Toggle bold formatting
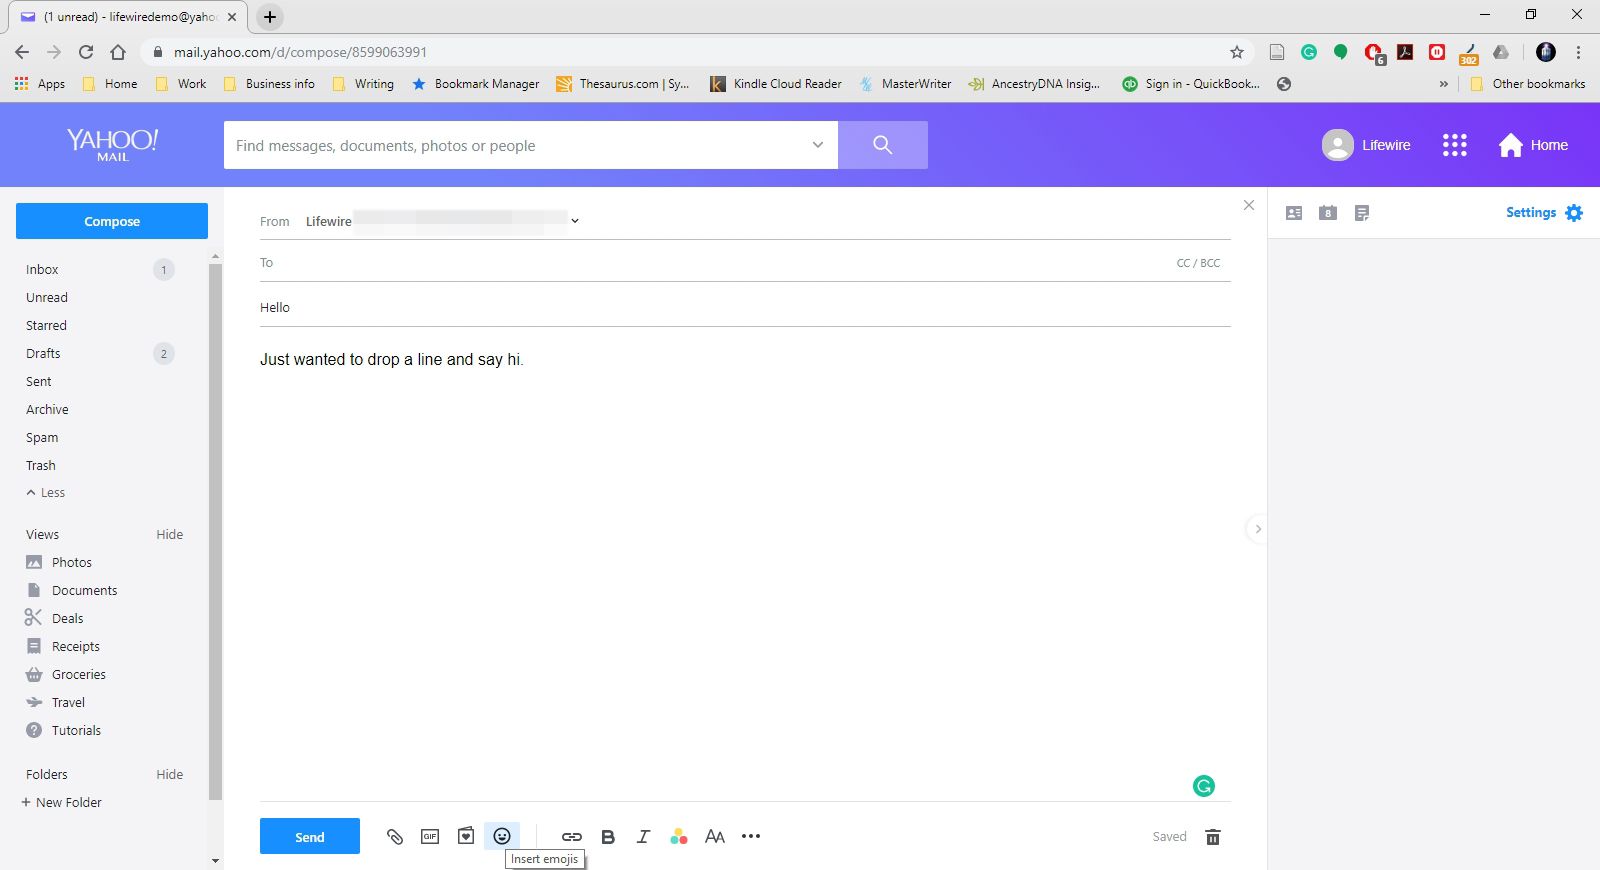 coord(608,837)
